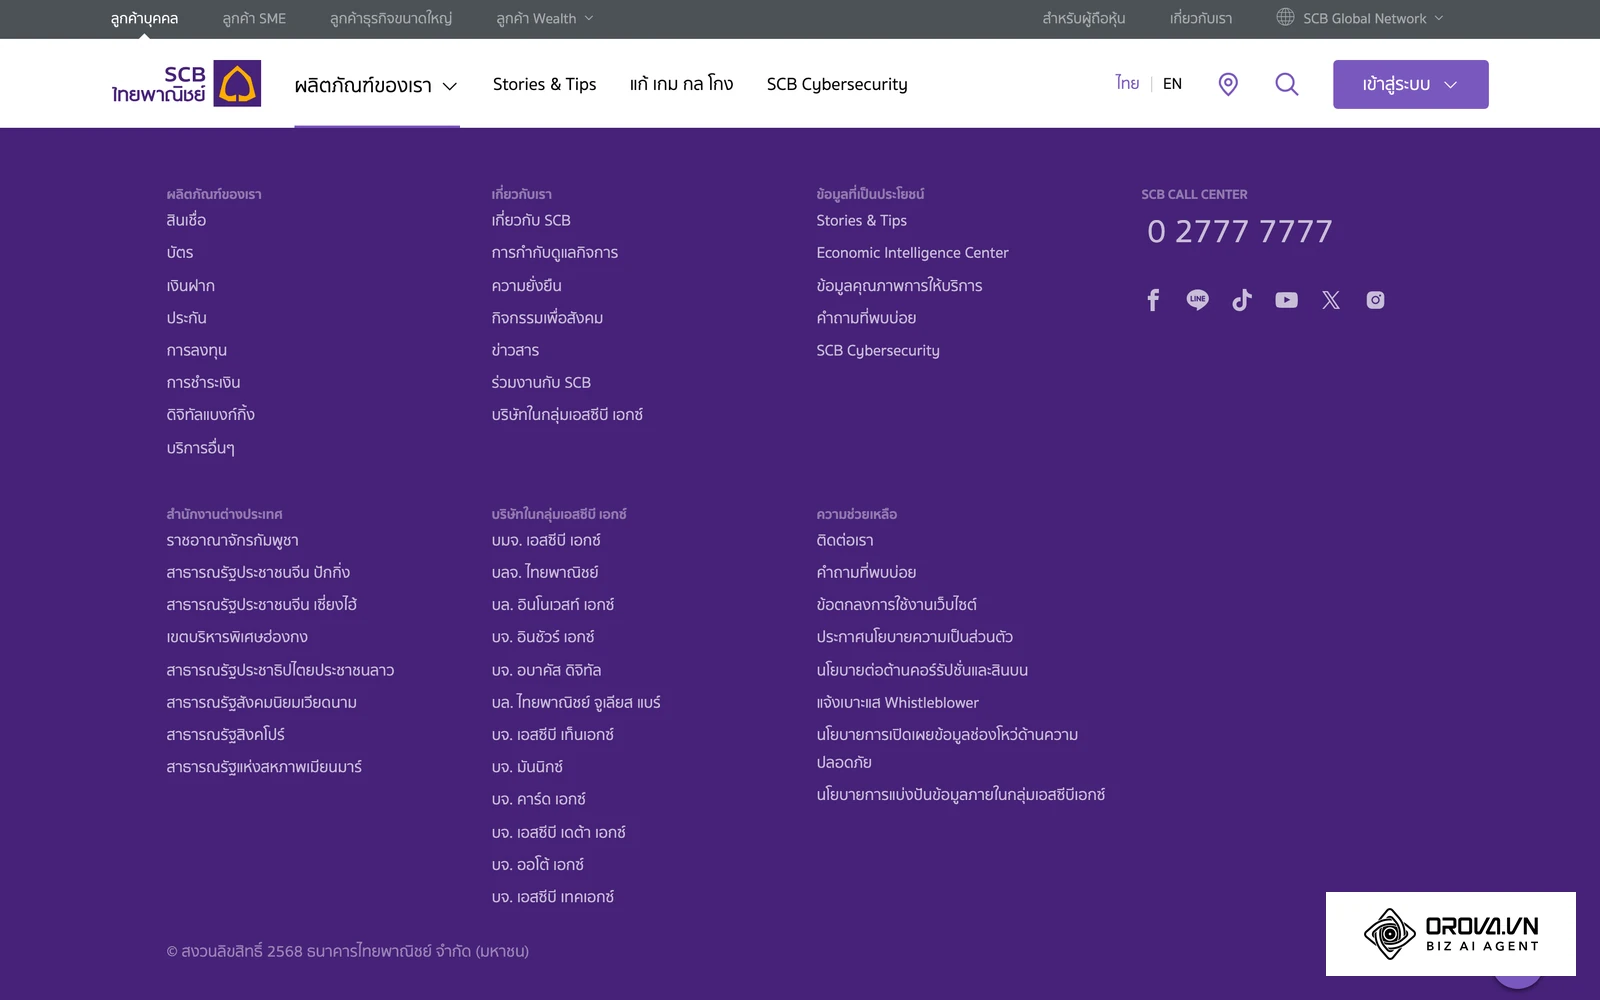Open Stories & Tips in the navigation bar
The width and height of the screenshot is (1600, 1000).
544,84
